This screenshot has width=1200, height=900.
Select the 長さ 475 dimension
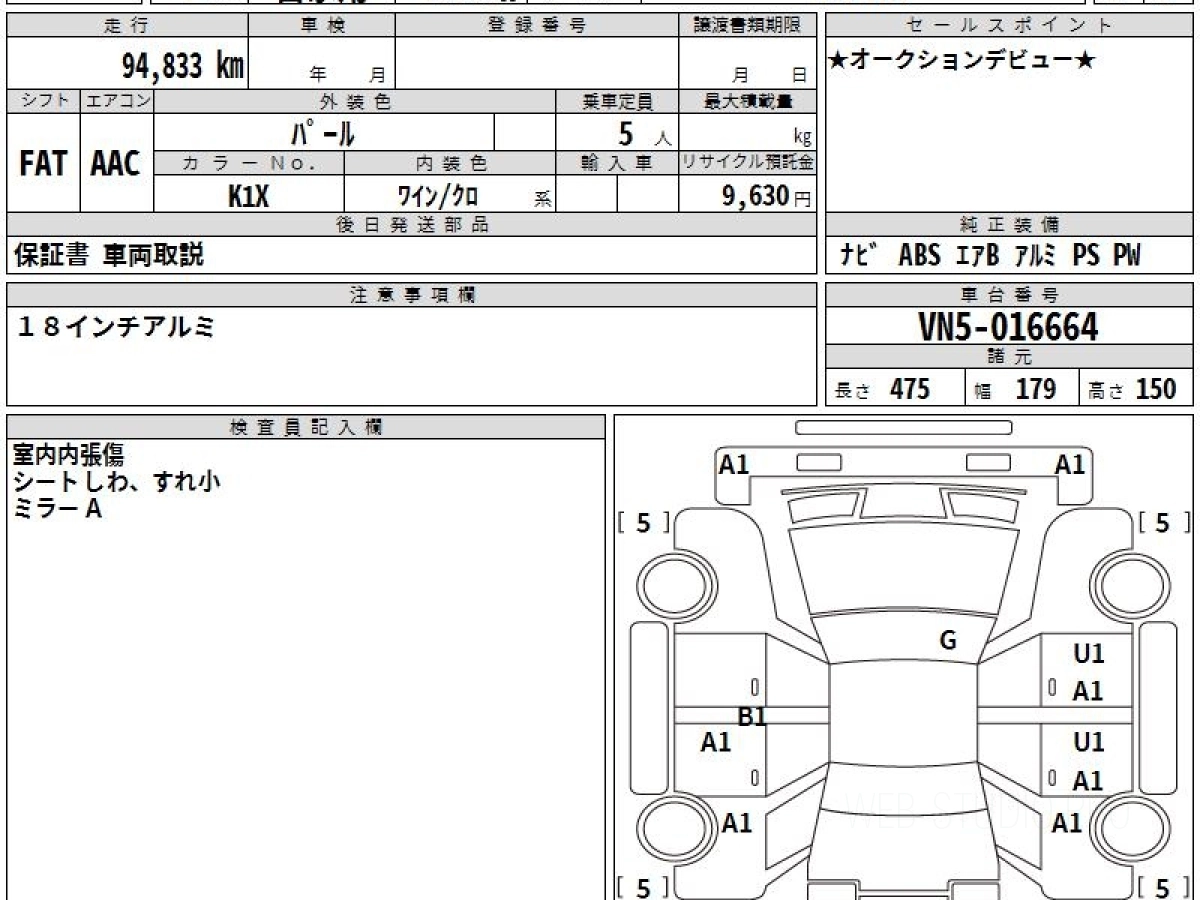coord(883,389)
